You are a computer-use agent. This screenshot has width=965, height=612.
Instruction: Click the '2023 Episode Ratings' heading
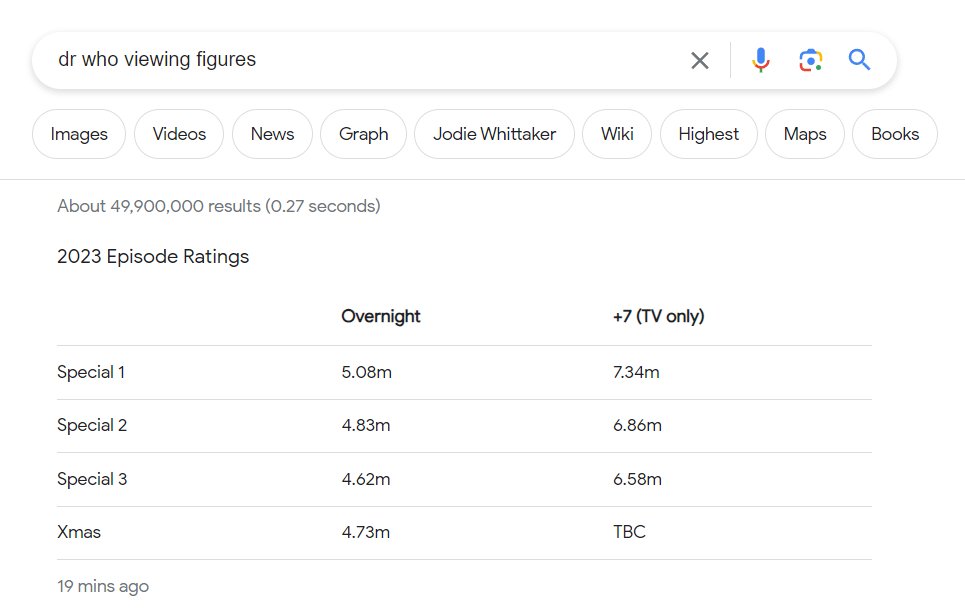click(153, 256)
